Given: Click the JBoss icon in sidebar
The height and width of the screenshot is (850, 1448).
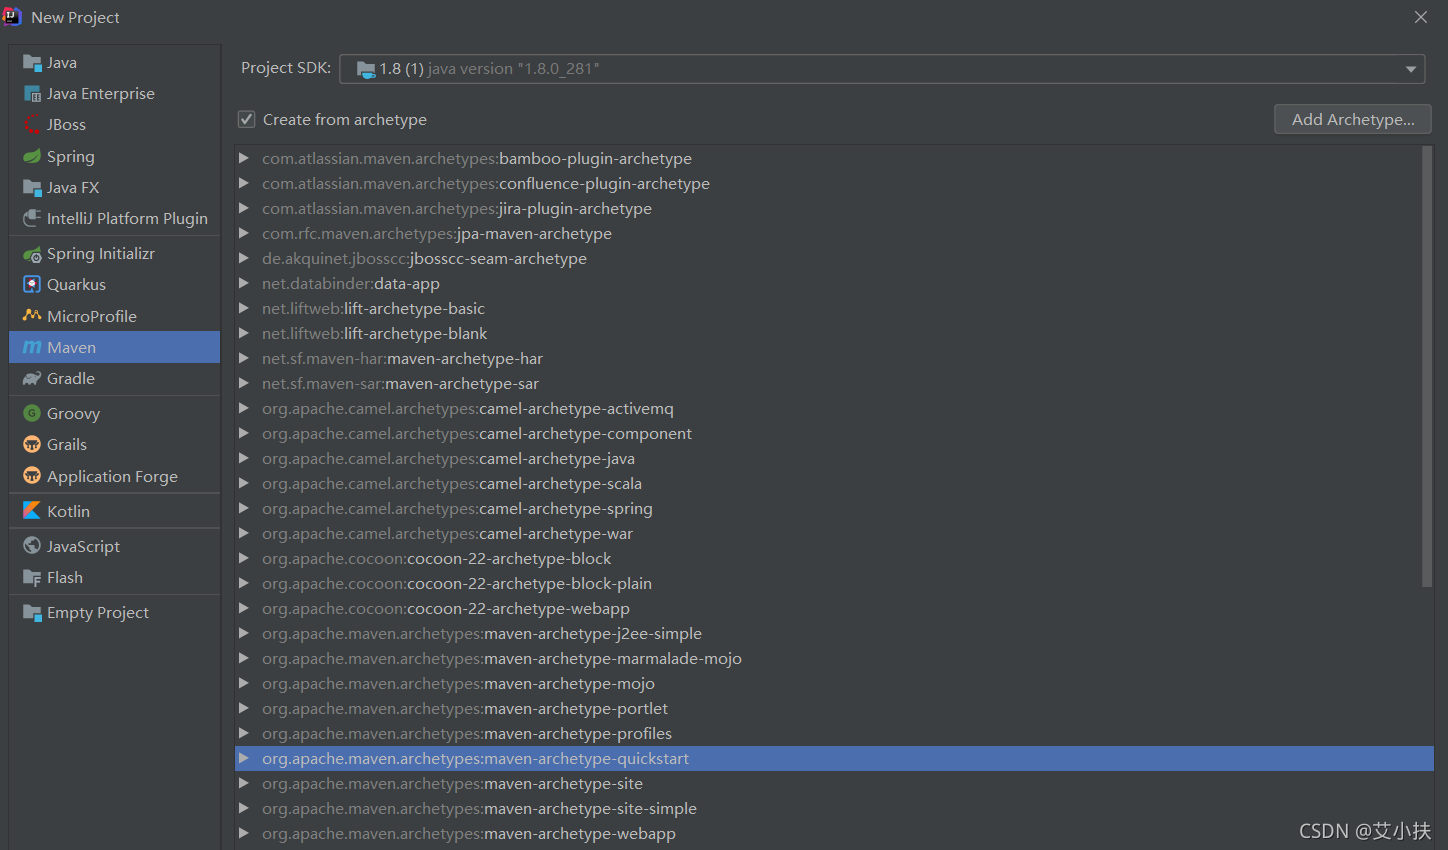Looking at the screenshot, I should pos(32,125).
